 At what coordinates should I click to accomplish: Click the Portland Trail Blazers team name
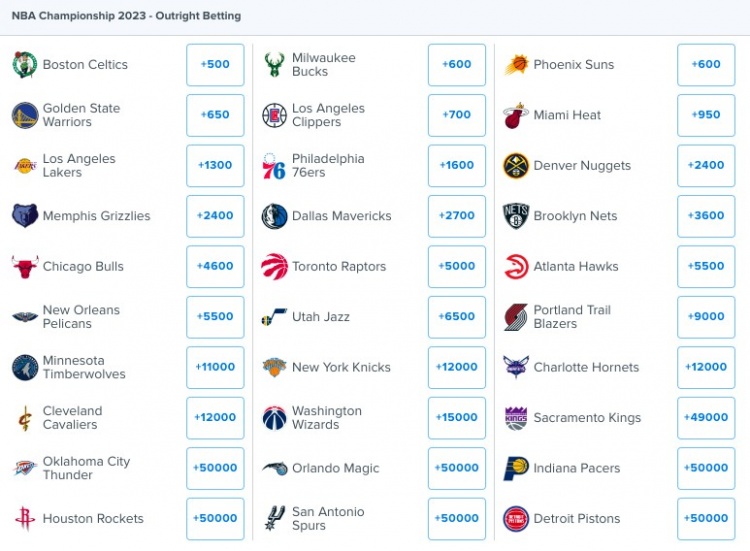click(x=572, y=317)
